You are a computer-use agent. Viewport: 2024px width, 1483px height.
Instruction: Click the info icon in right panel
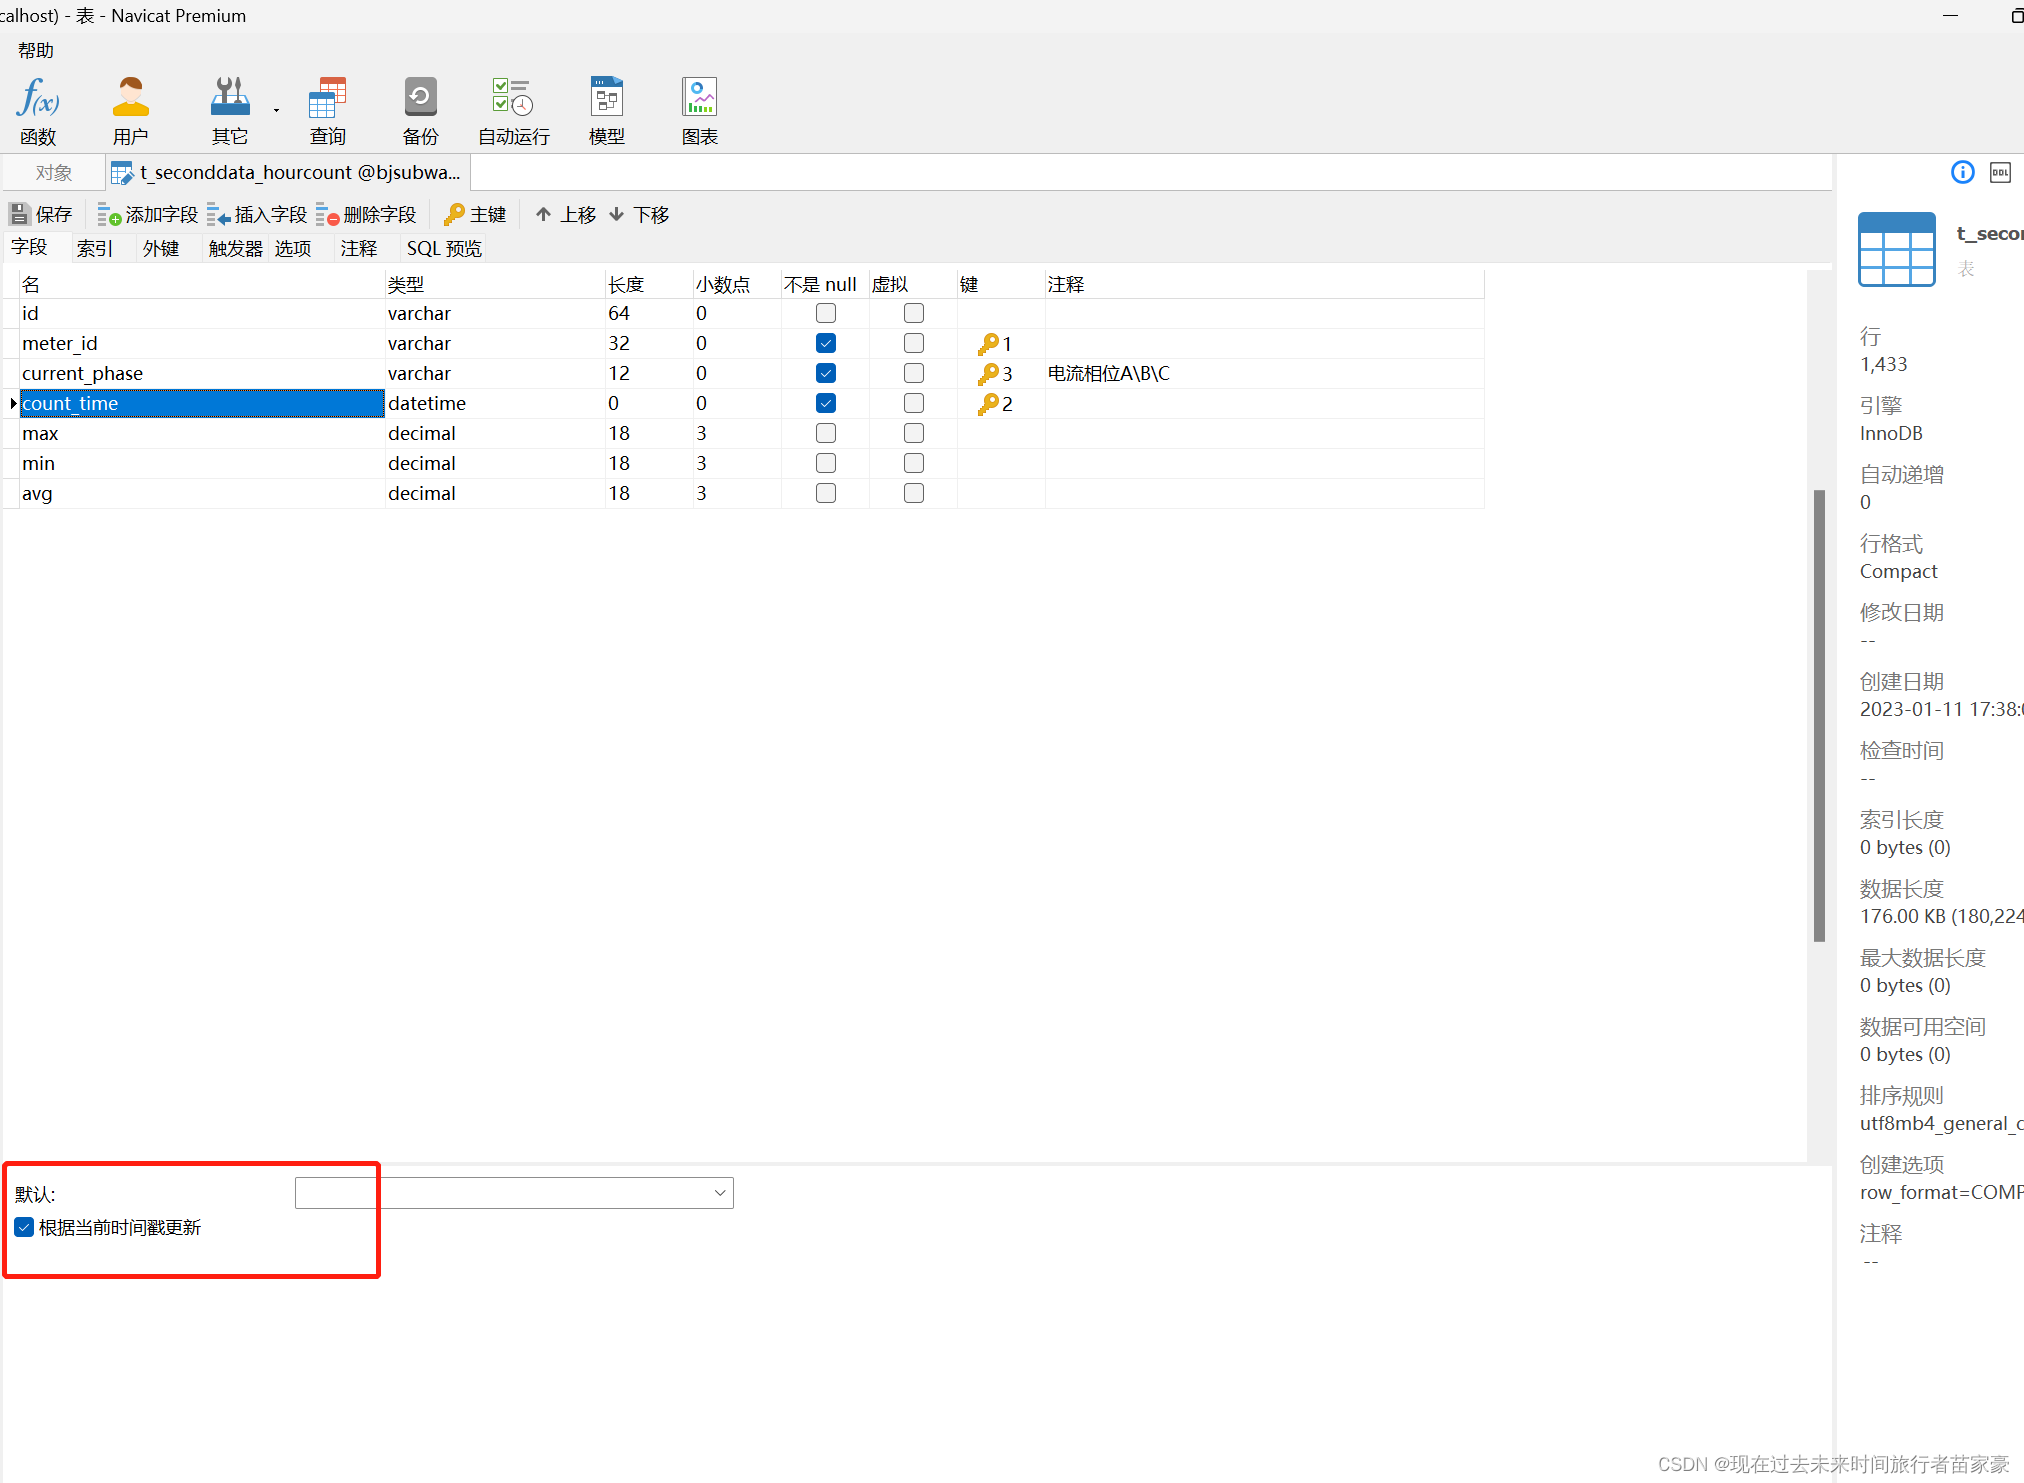[1962, 173]
